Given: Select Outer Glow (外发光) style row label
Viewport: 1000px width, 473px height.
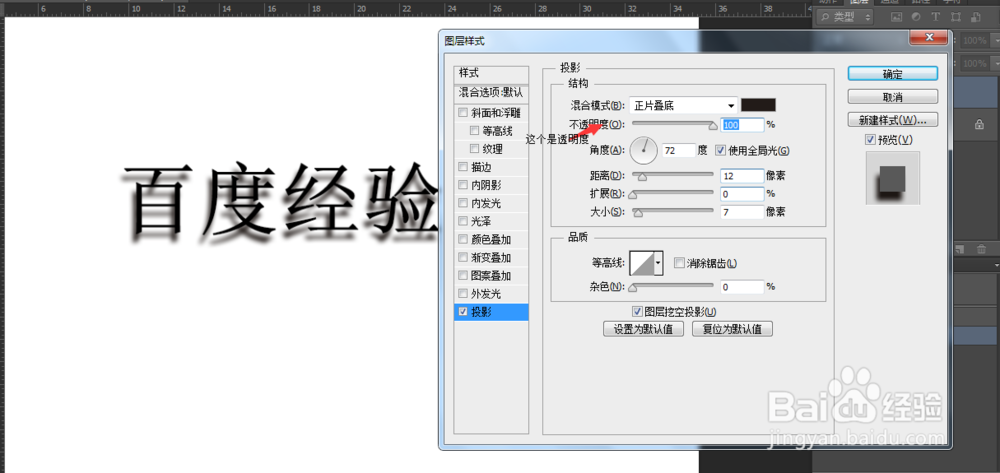Looking at the screenshot, I should (x=486, y=294).
